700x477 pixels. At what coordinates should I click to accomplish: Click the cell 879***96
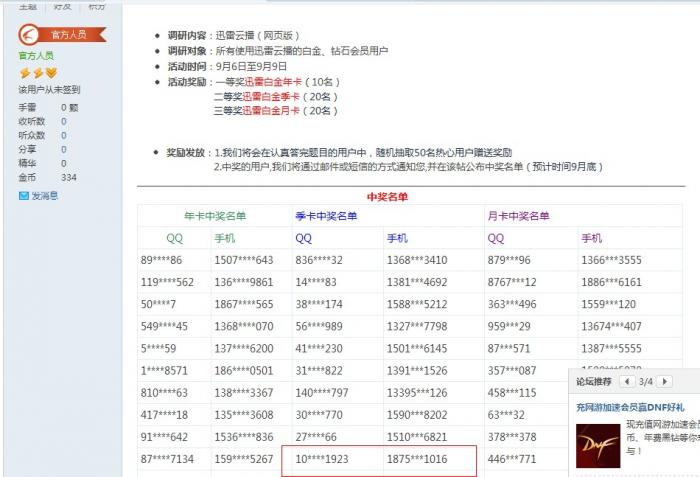tap(509, 260)
